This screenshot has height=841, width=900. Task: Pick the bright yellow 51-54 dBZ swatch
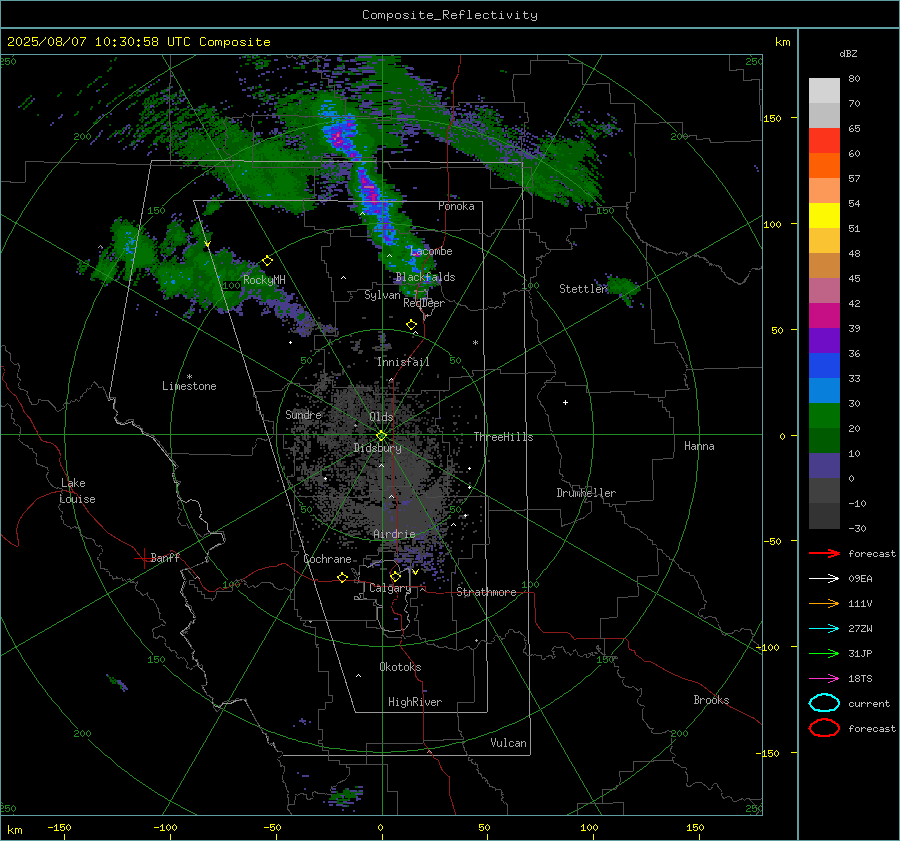(824, 216)
